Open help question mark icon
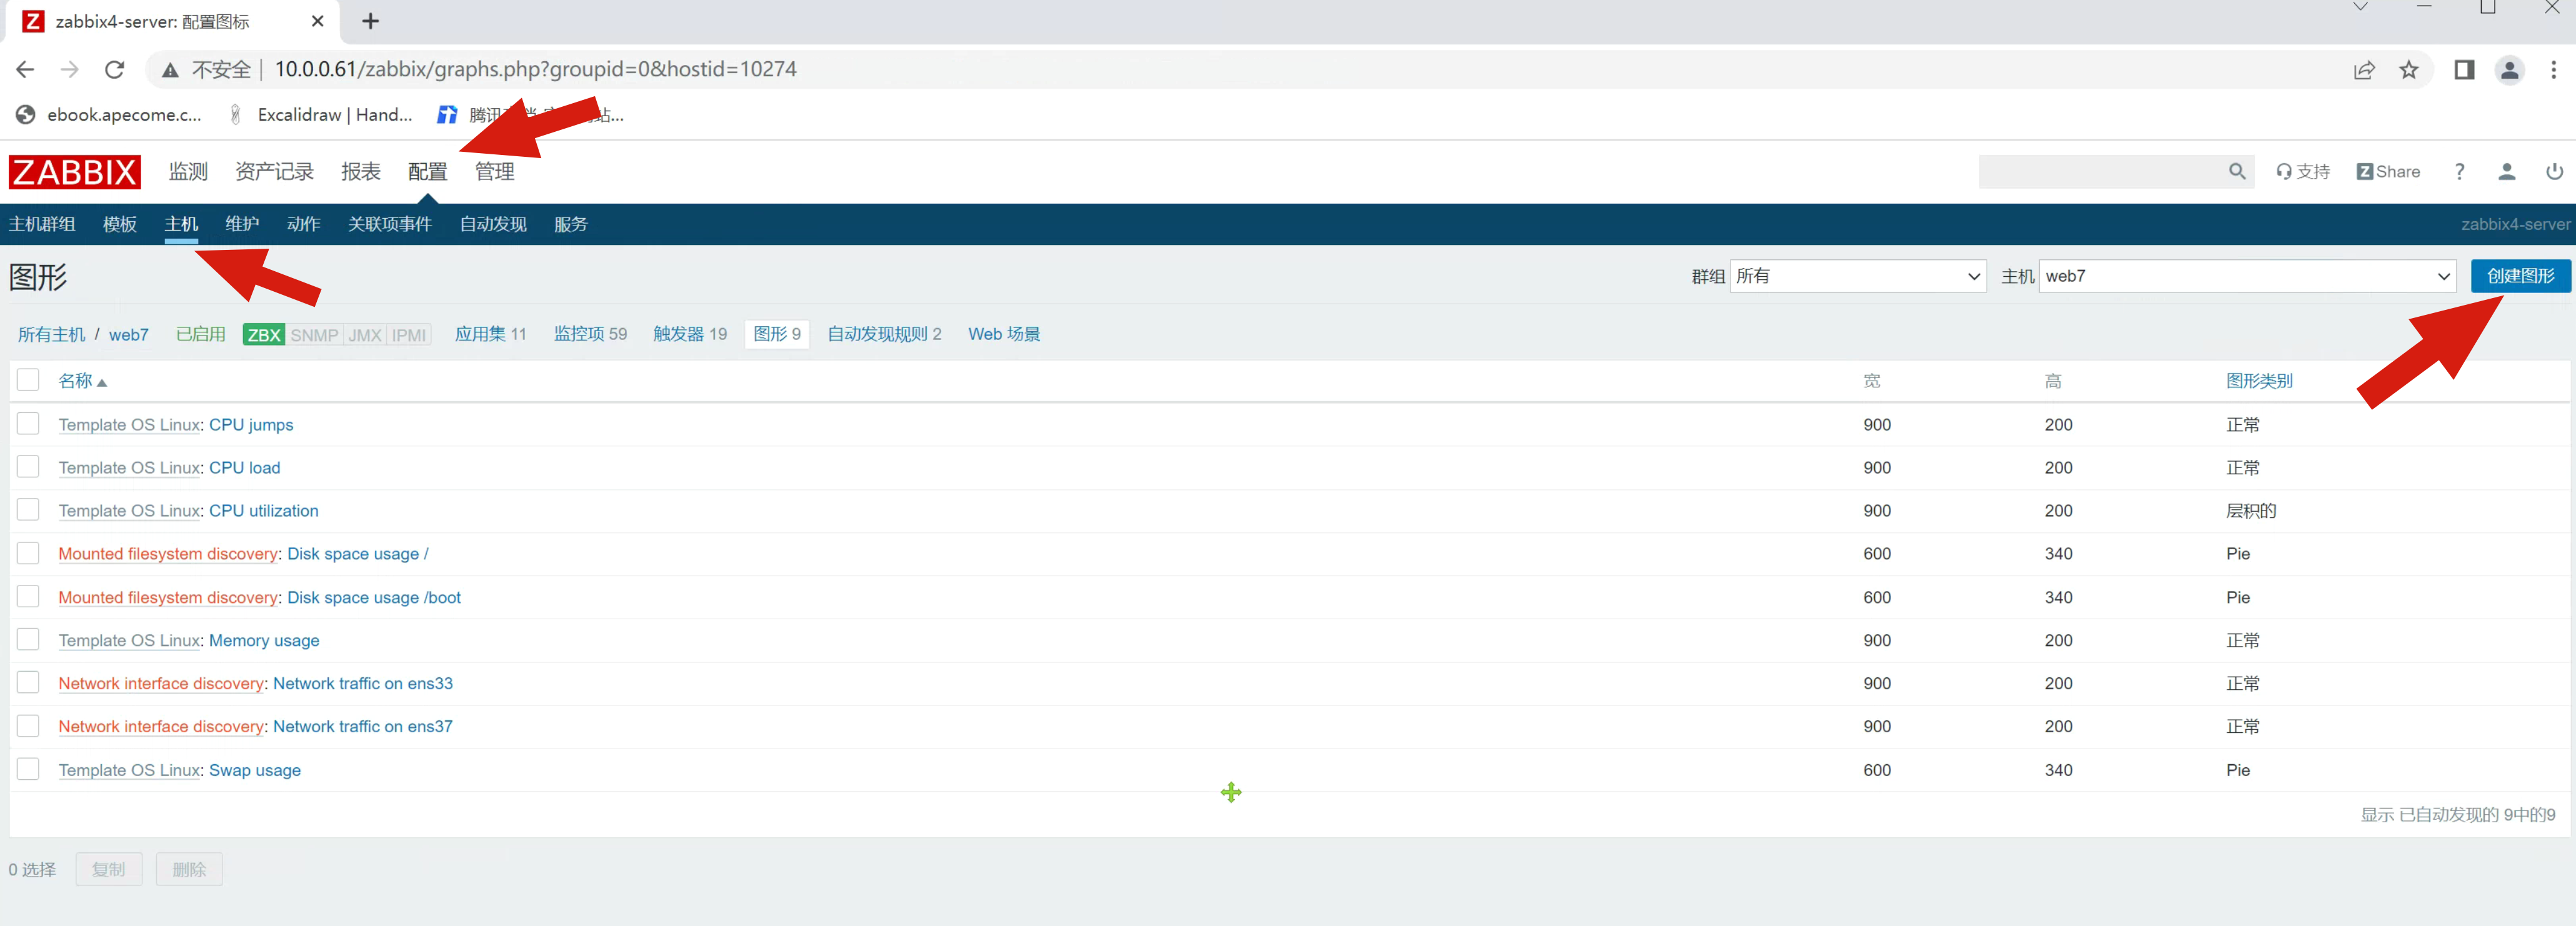This screenshot has width=2576, height=926. [x=2459, y=171]
